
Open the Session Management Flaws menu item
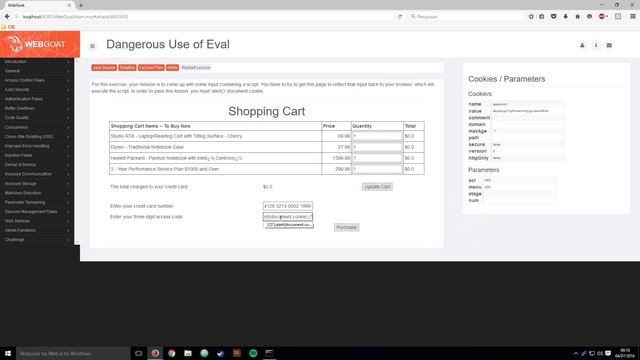click(x=37, y=212)
